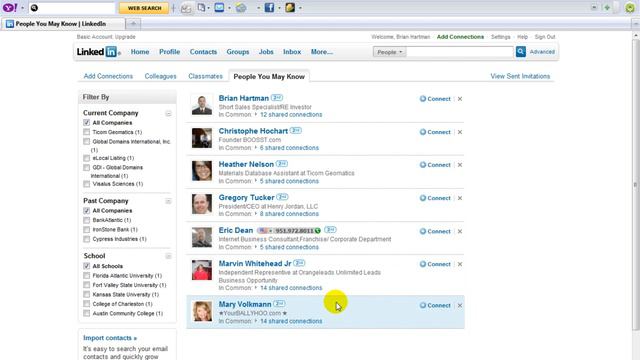Open the dropdown arrow beside Facebook icon
640x360 pixels.
pos(280,8)
